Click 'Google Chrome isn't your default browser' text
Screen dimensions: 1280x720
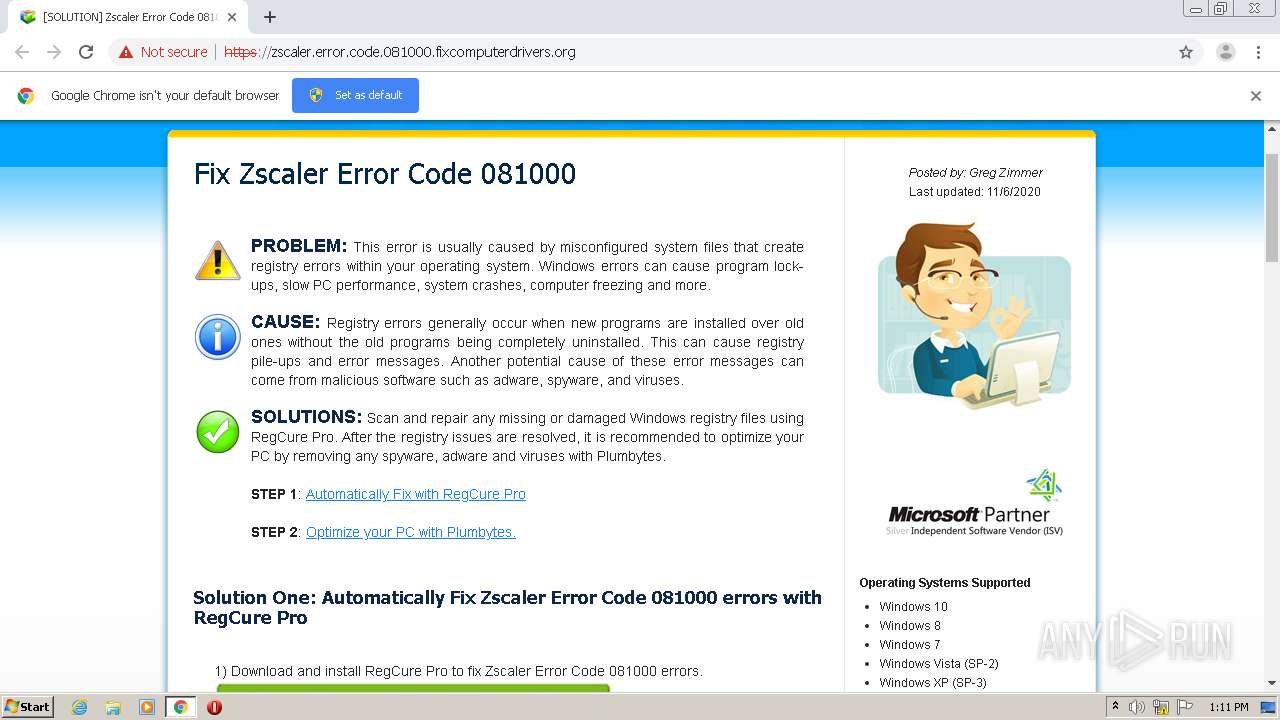click(x=165, y=96)
